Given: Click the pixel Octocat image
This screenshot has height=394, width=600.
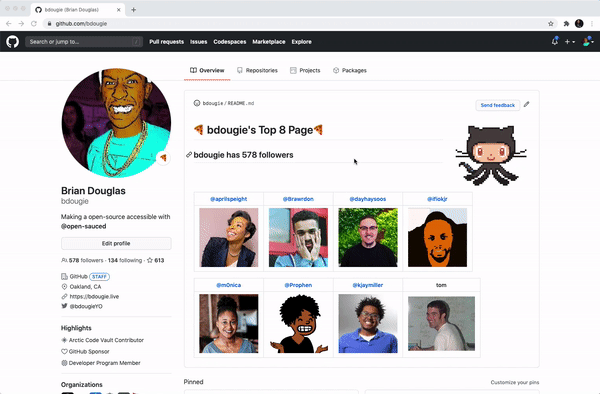Looking at the screenshot, I should click(491, 156).
